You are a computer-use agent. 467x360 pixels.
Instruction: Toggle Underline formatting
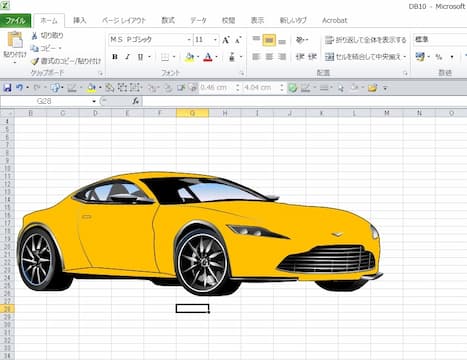pos(140,57)
